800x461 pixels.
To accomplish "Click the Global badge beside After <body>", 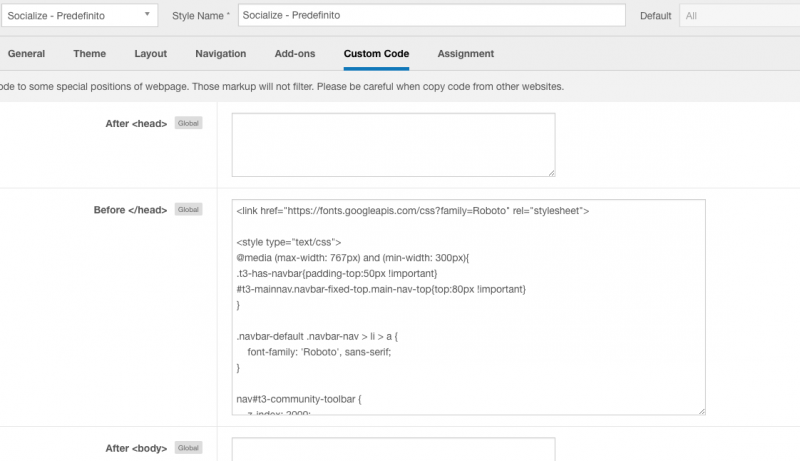I will tap(188, 448).
